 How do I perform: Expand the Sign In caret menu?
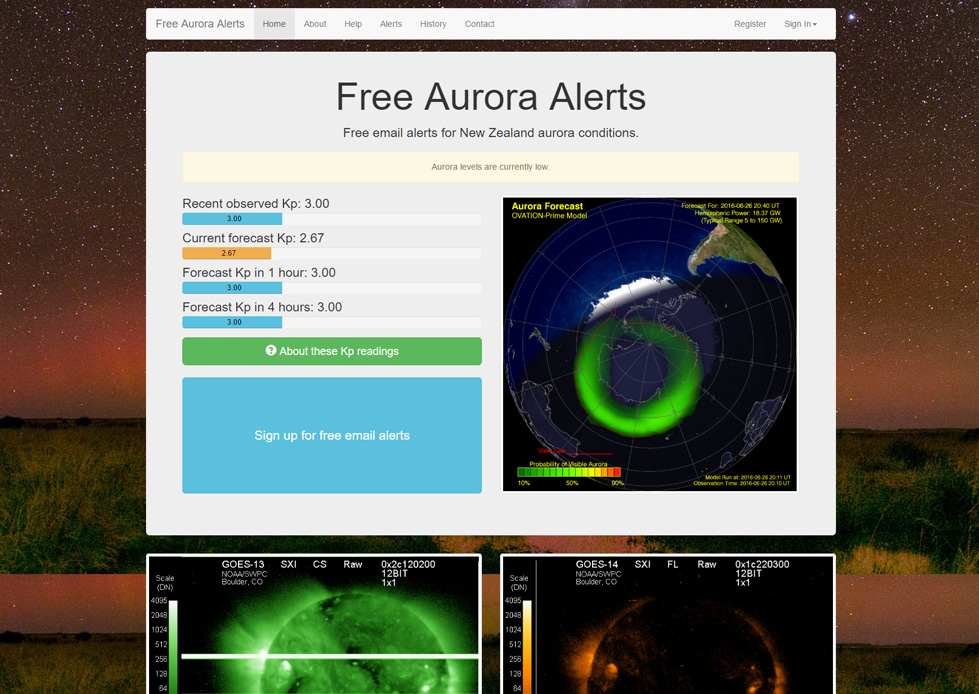[815, 23]
